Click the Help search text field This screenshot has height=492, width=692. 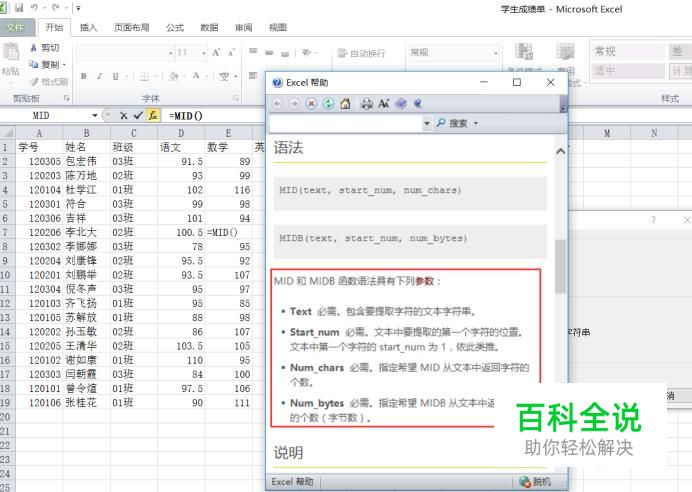pyautogui.click(x=346, y=123)
